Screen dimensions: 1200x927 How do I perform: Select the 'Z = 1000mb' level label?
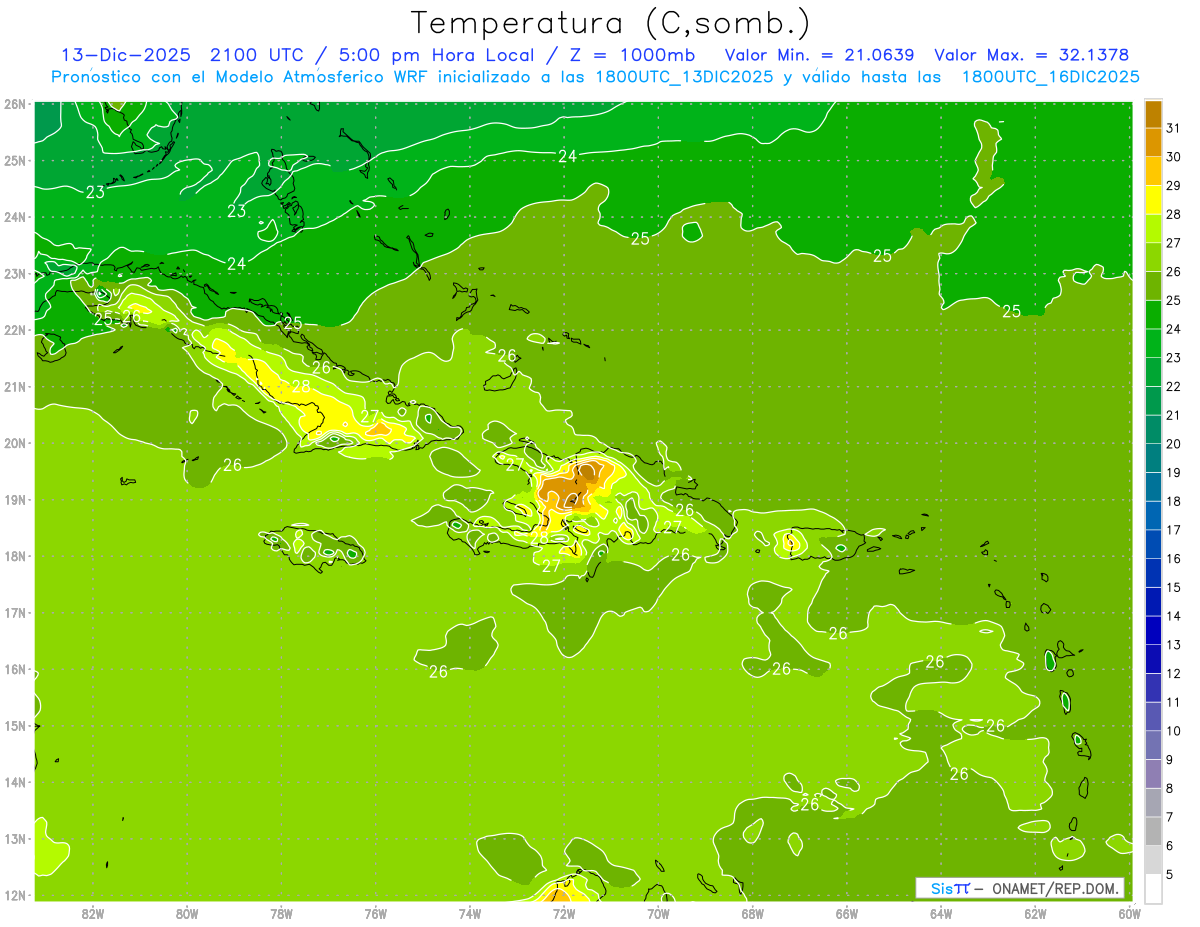coord(633,55)
